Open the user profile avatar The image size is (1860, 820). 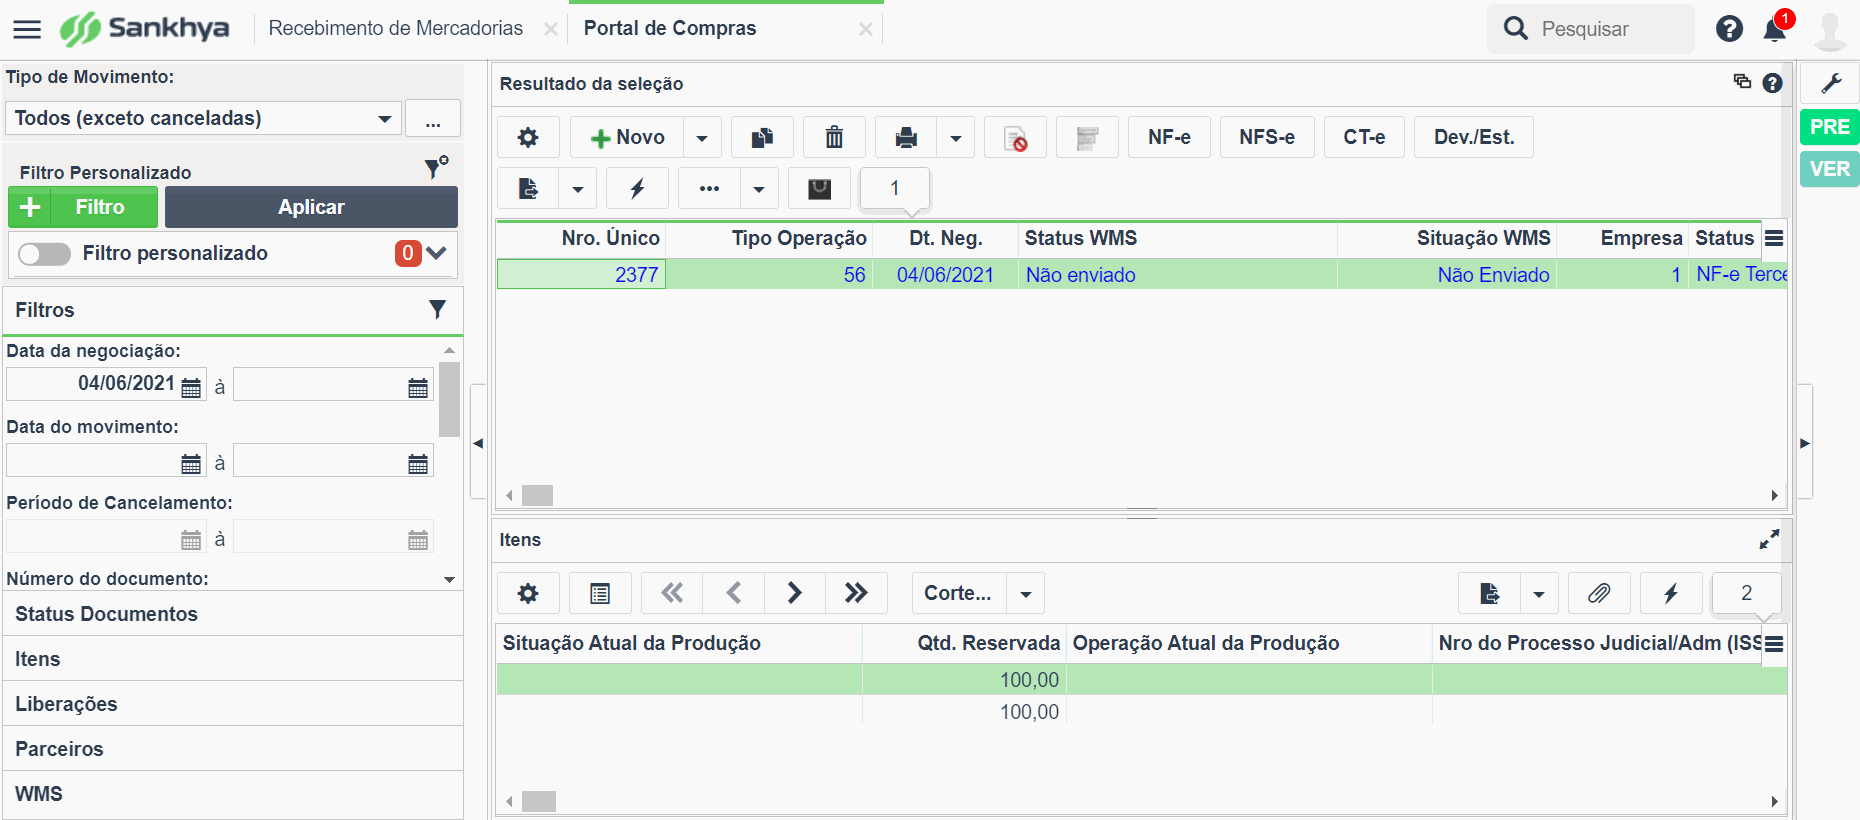[1830, 30]
